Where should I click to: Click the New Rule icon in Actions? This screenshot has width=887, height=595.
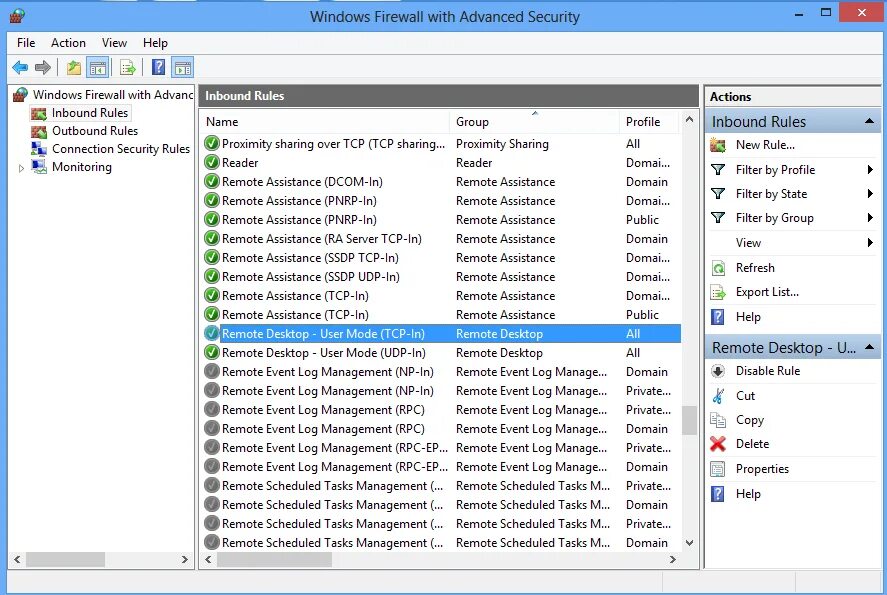718,145
